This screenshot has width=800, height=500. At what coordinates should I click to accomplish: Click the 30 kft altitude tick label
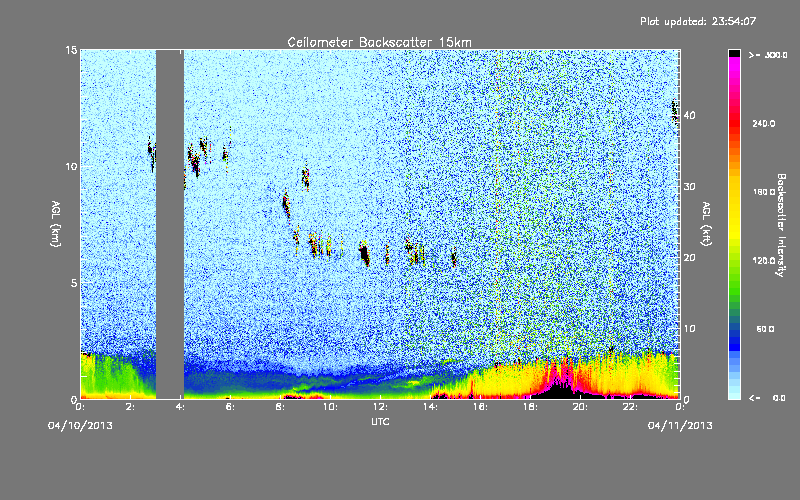tap(689, 187)
